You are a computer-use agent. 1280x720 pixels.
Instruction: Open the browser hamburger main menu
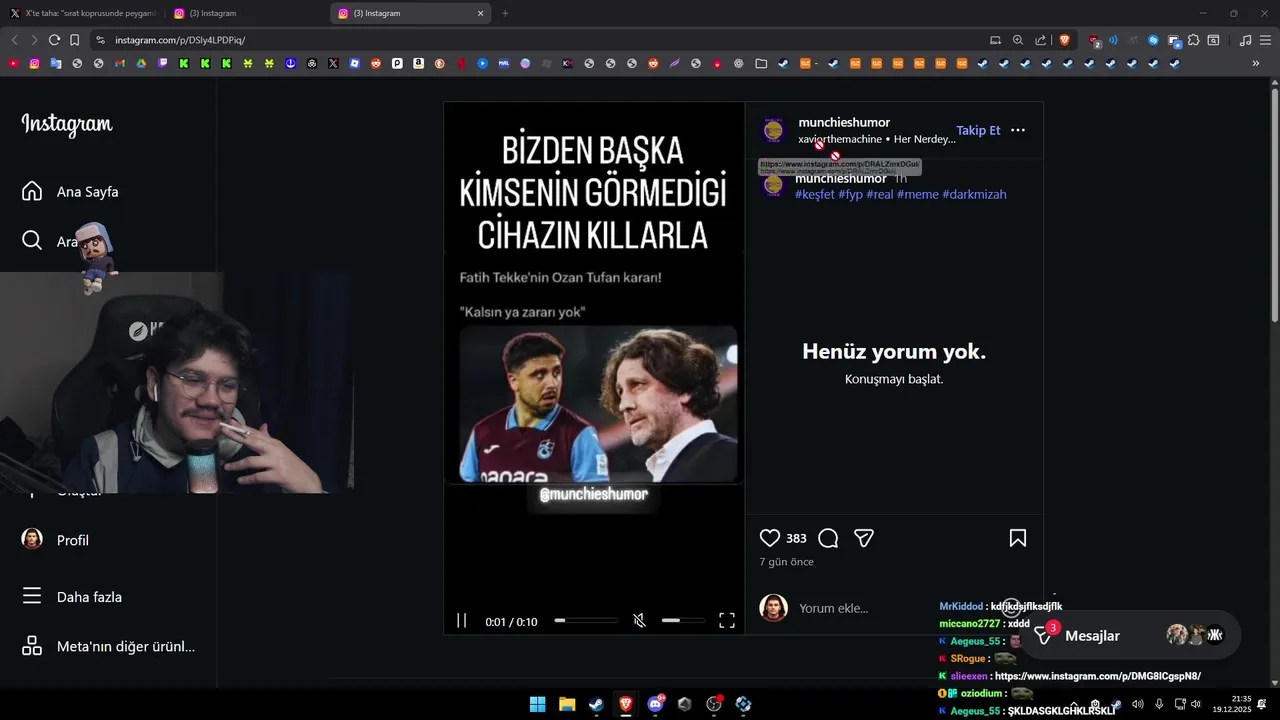coord(1266,40)
